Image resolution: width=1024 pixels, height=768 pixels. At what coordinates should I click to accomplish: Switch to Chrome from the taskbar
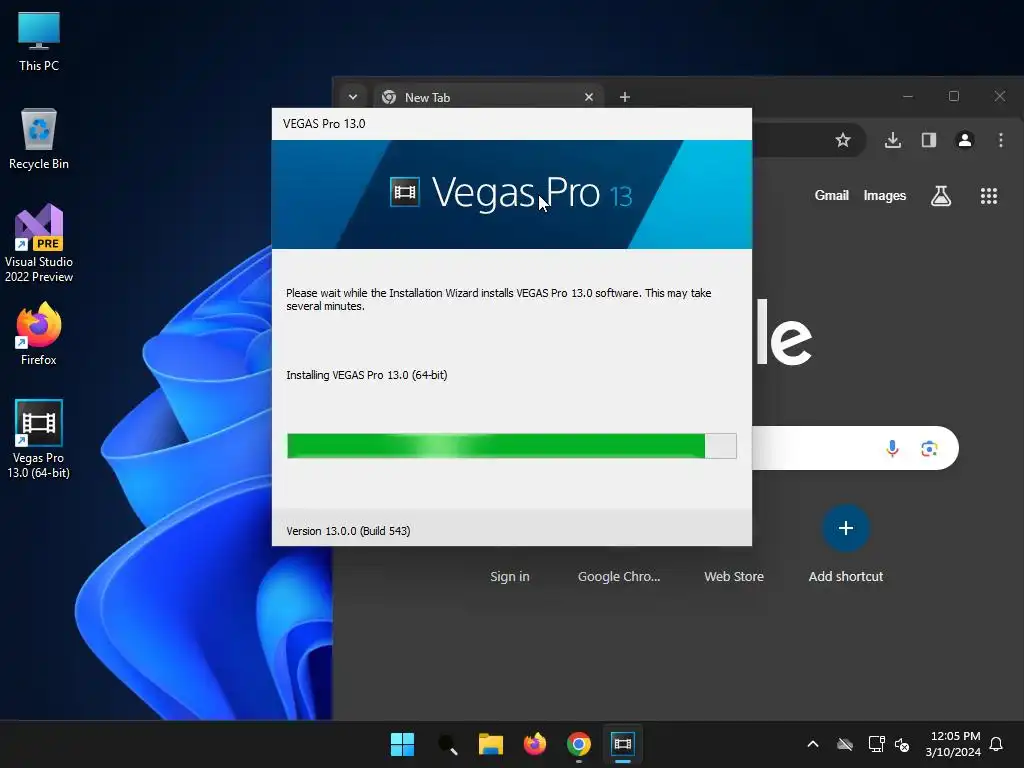tap(579, 744)
